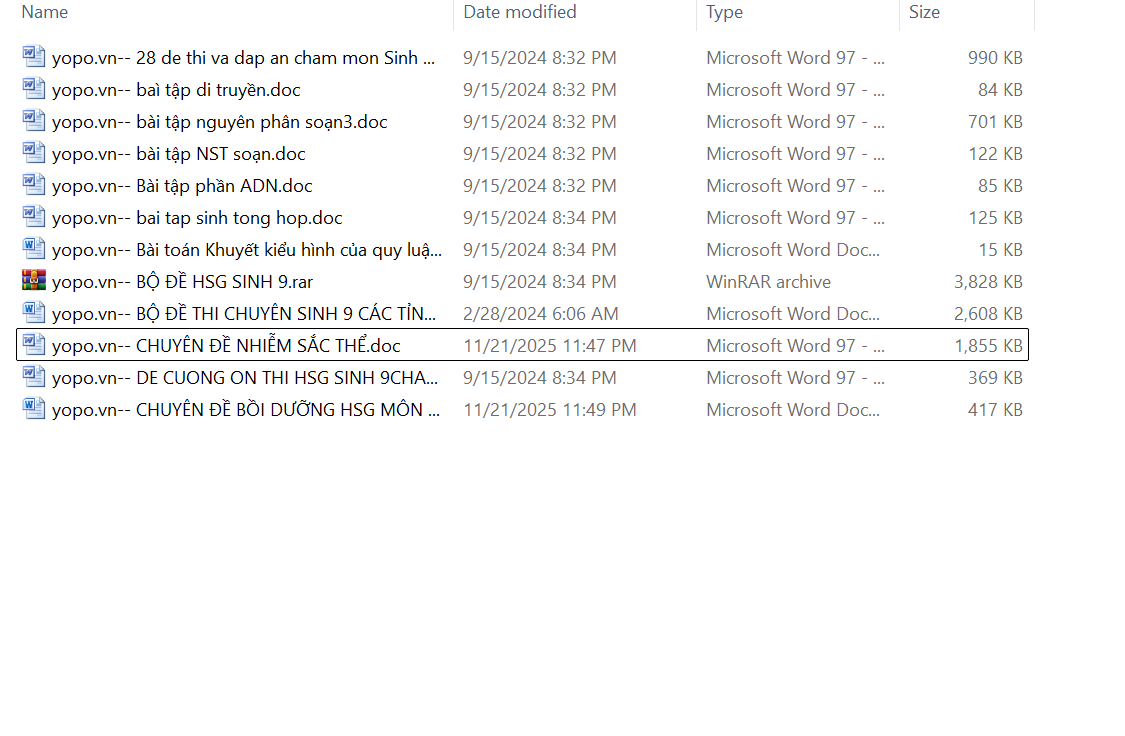Click the icon of 28 de thi va dap an file
This screenshot has height=736, width=1125.
pos(34,57)
